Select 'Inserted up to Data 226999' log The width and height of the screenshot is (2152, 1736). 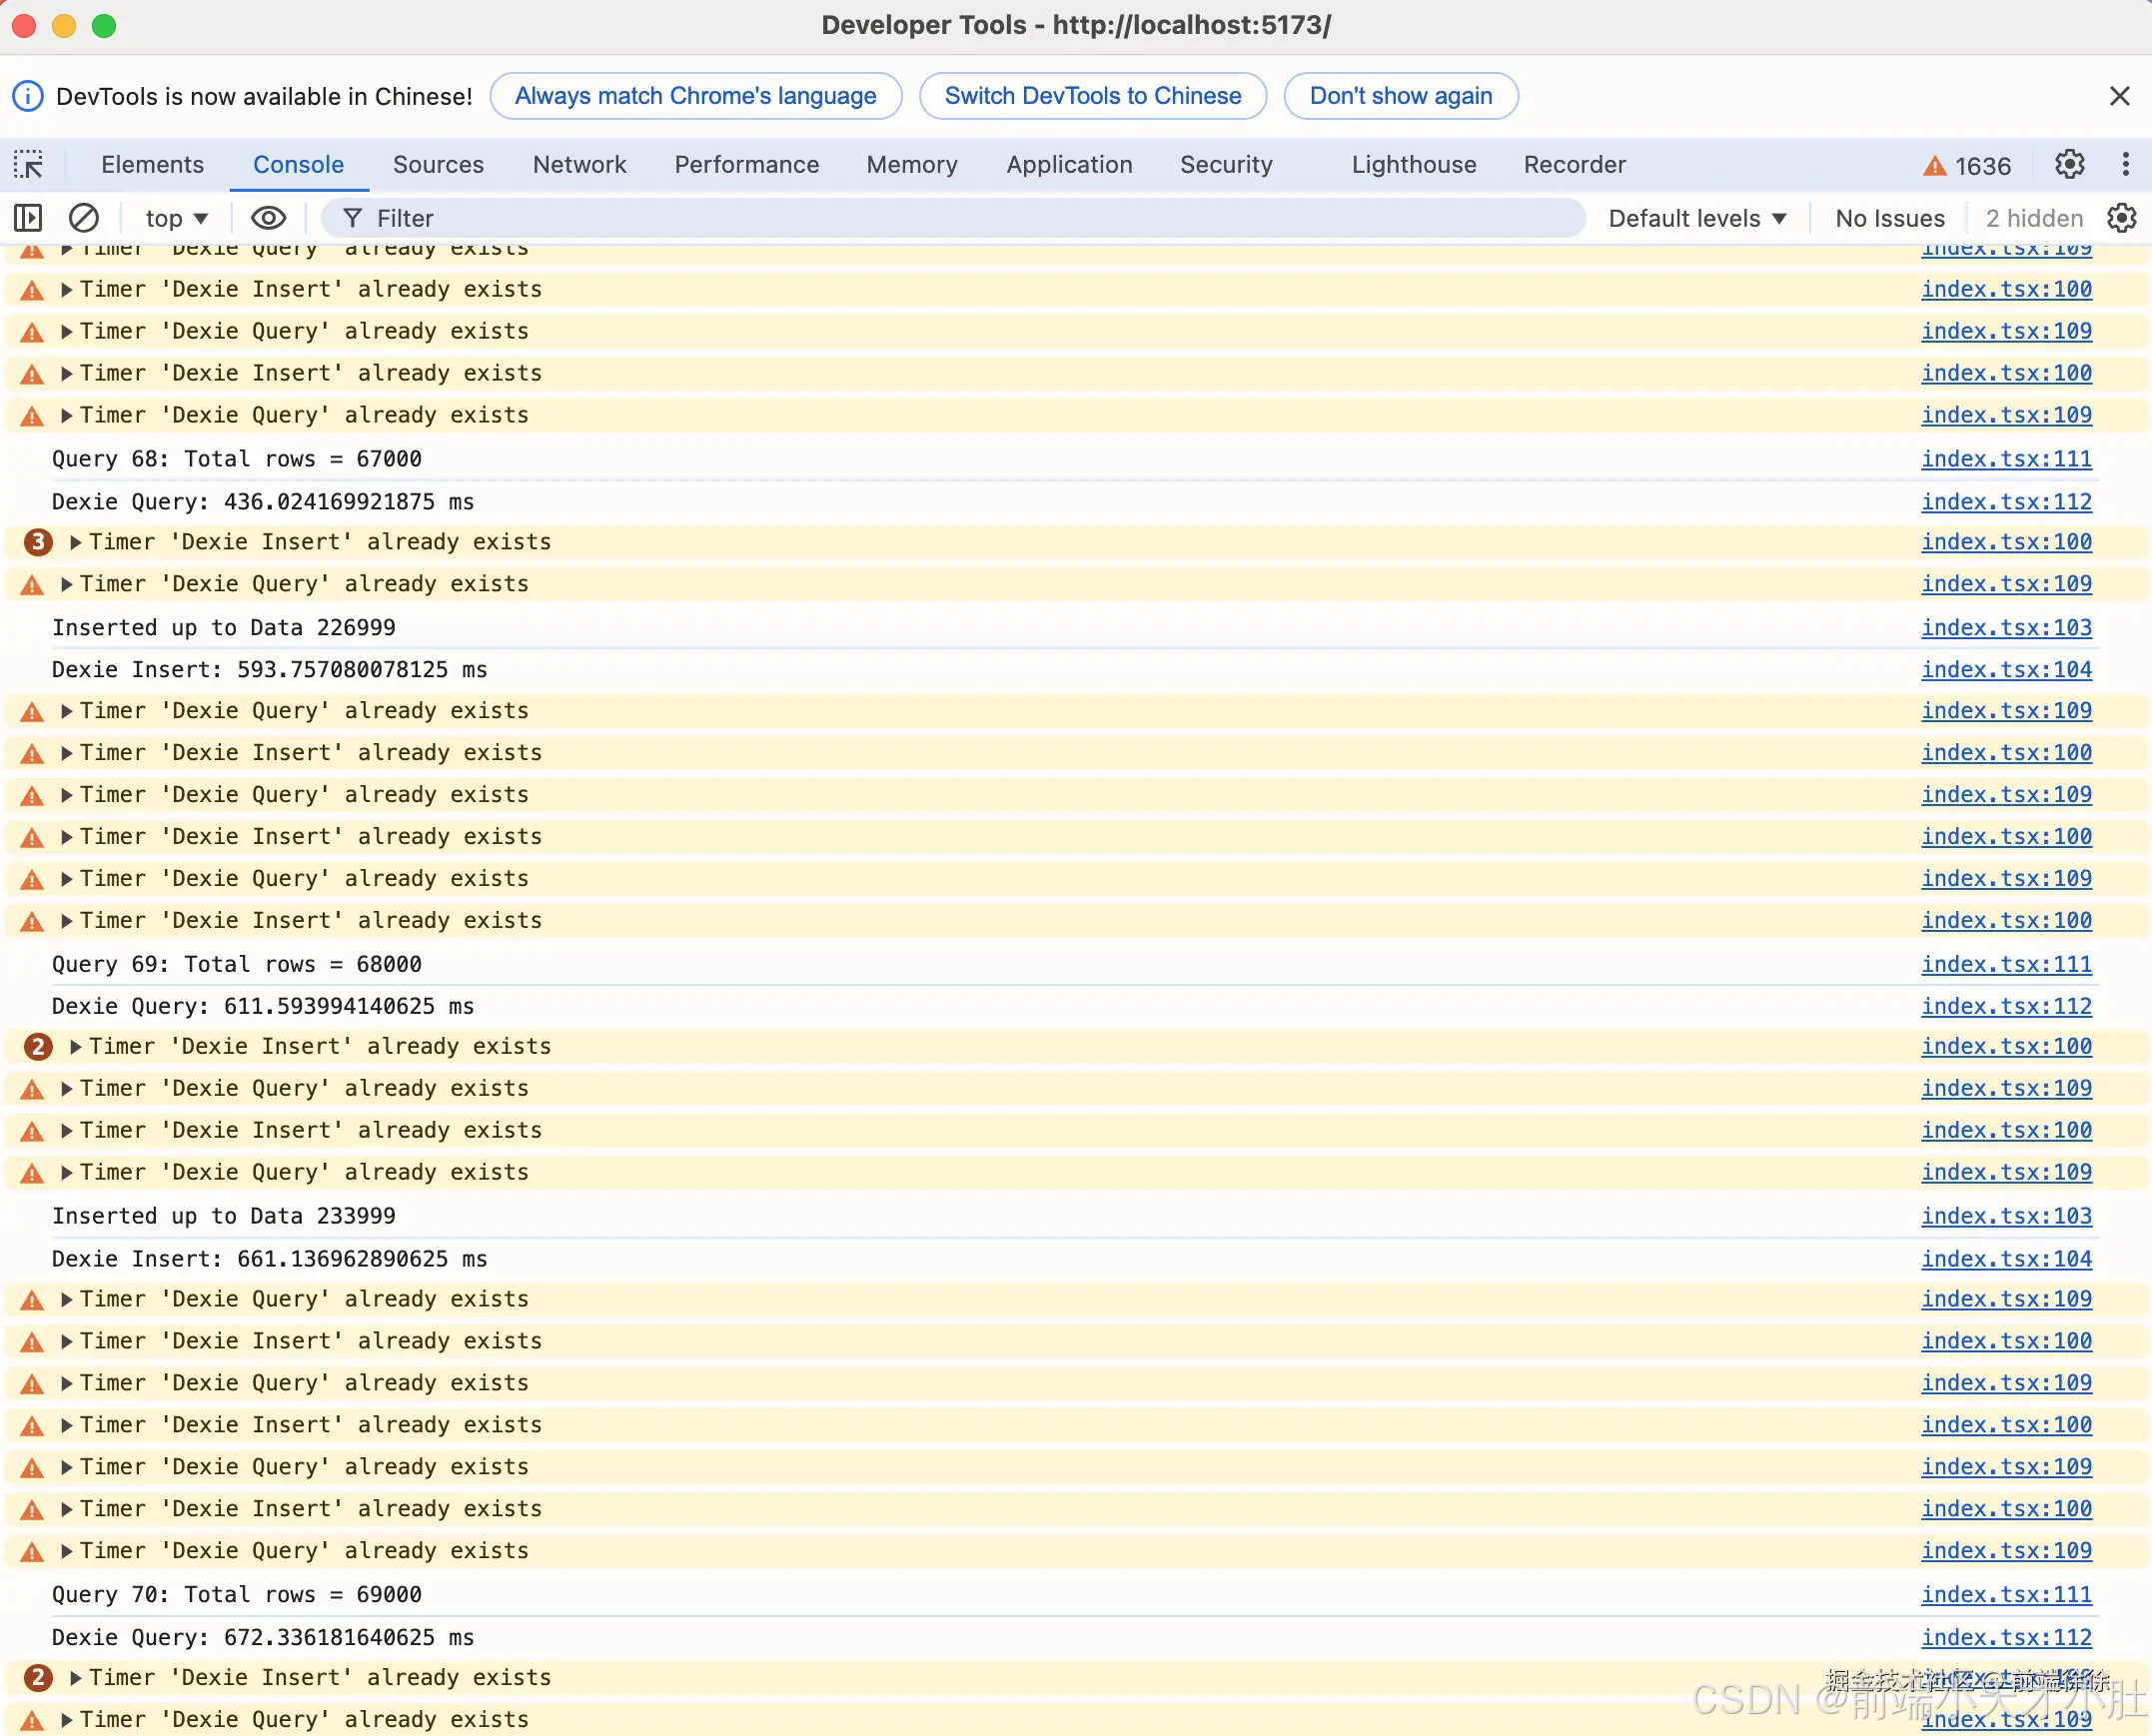(x=224, y=628)
